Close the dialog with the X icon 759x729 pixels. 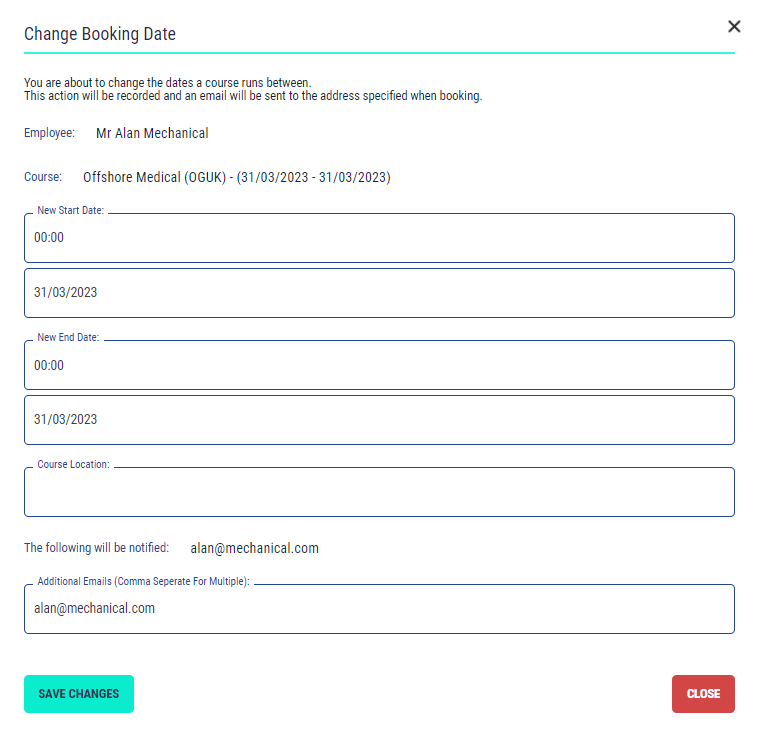pos(734,27)
